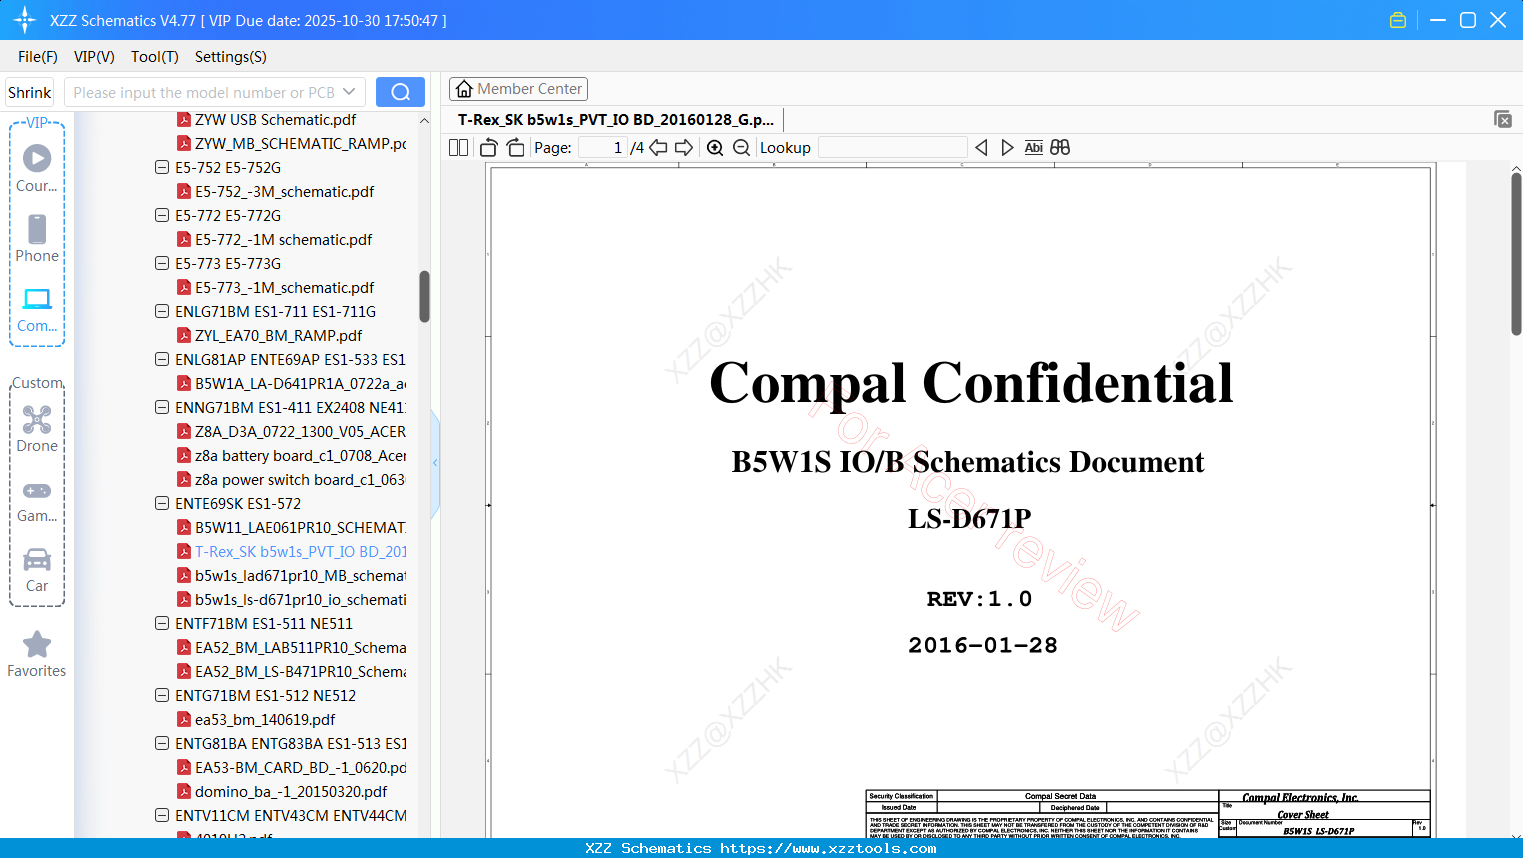Toggle the Abi whole-word match icon

coord(1034,147)
